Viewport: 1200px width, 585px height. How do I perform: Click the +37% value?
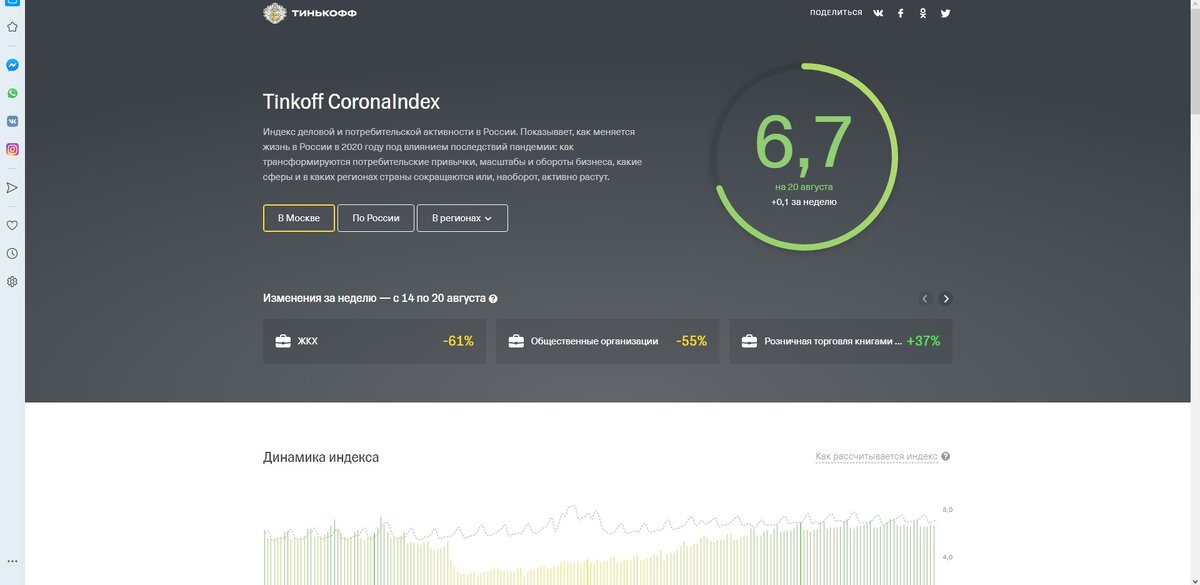923,341
